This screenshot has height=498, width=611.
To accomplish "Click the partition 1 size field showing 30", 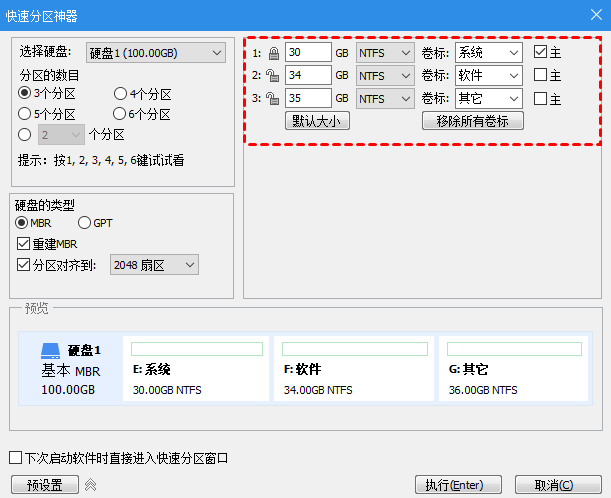I will (307, 52).
